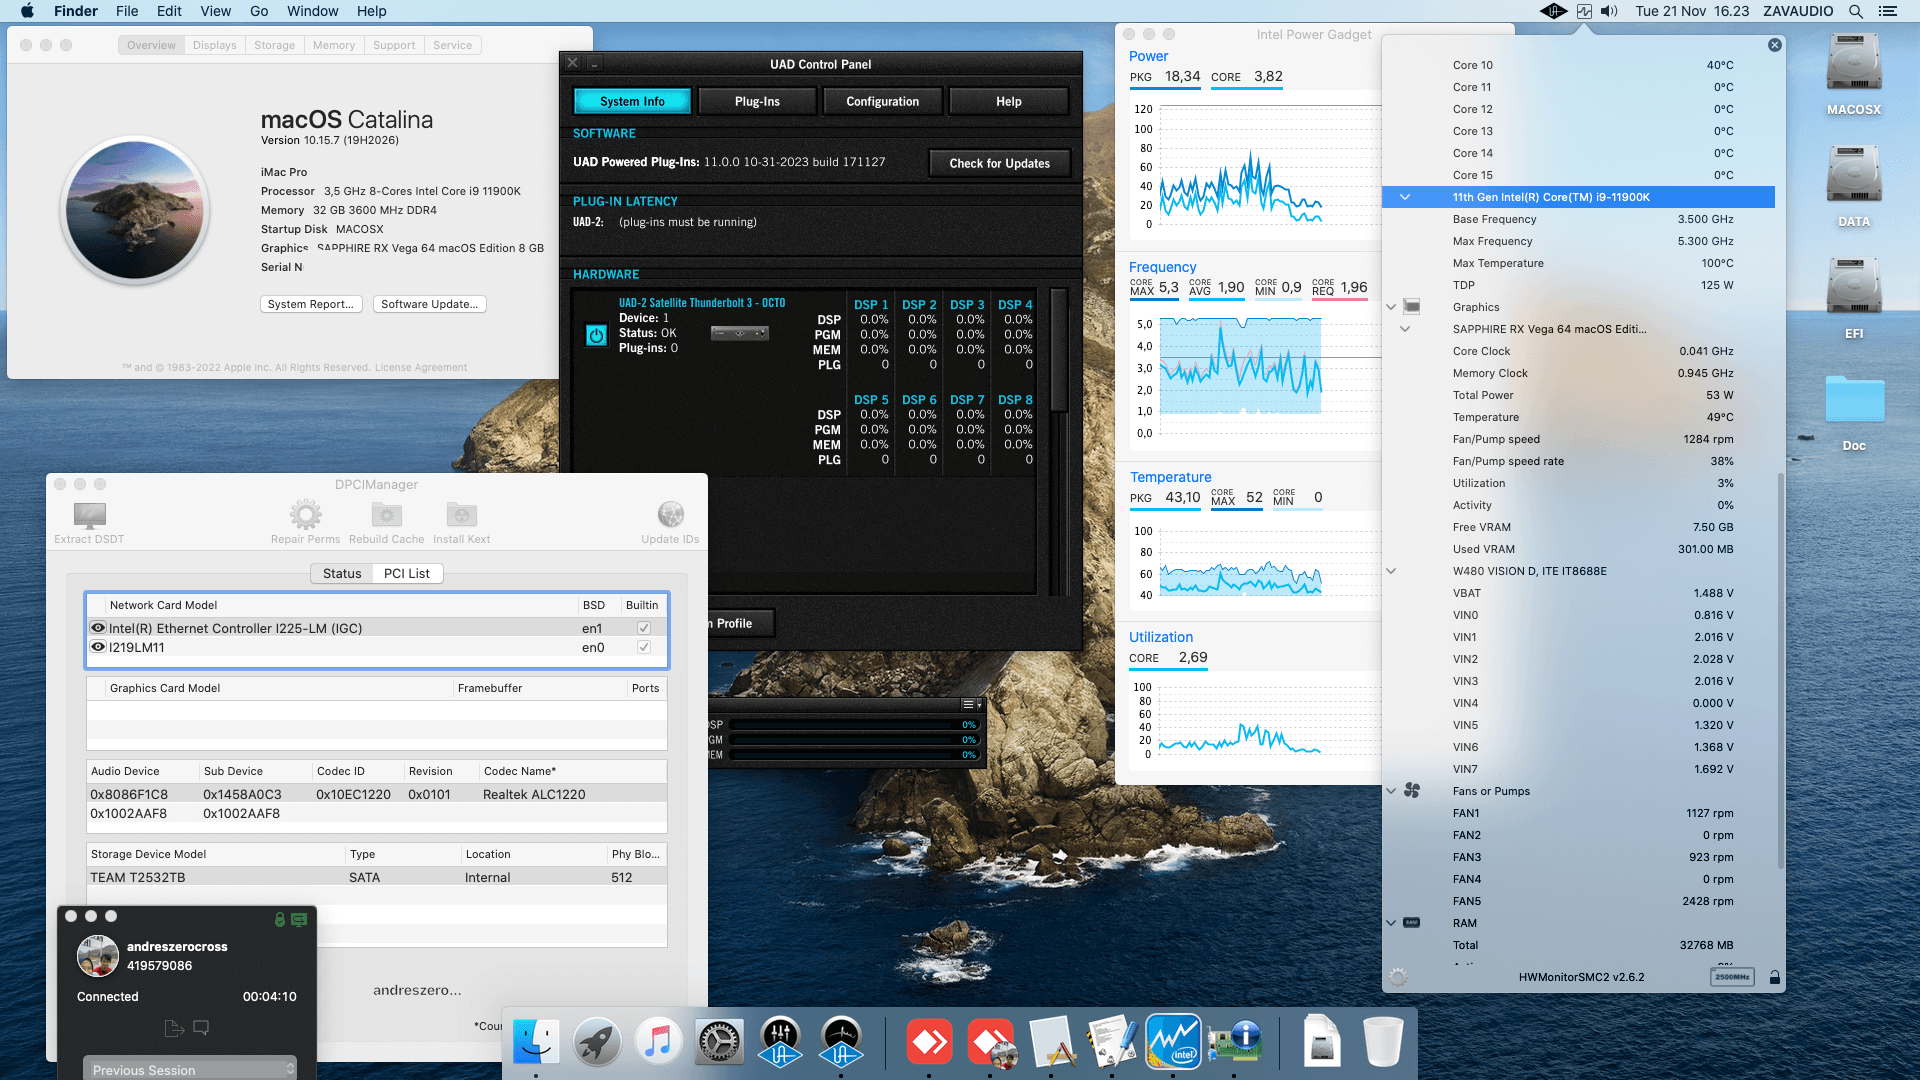Adjust the 2500MHz interval slider in HWMonitor
The height and width of the screenshot is (1080, 1920).
click(1732, 977)
